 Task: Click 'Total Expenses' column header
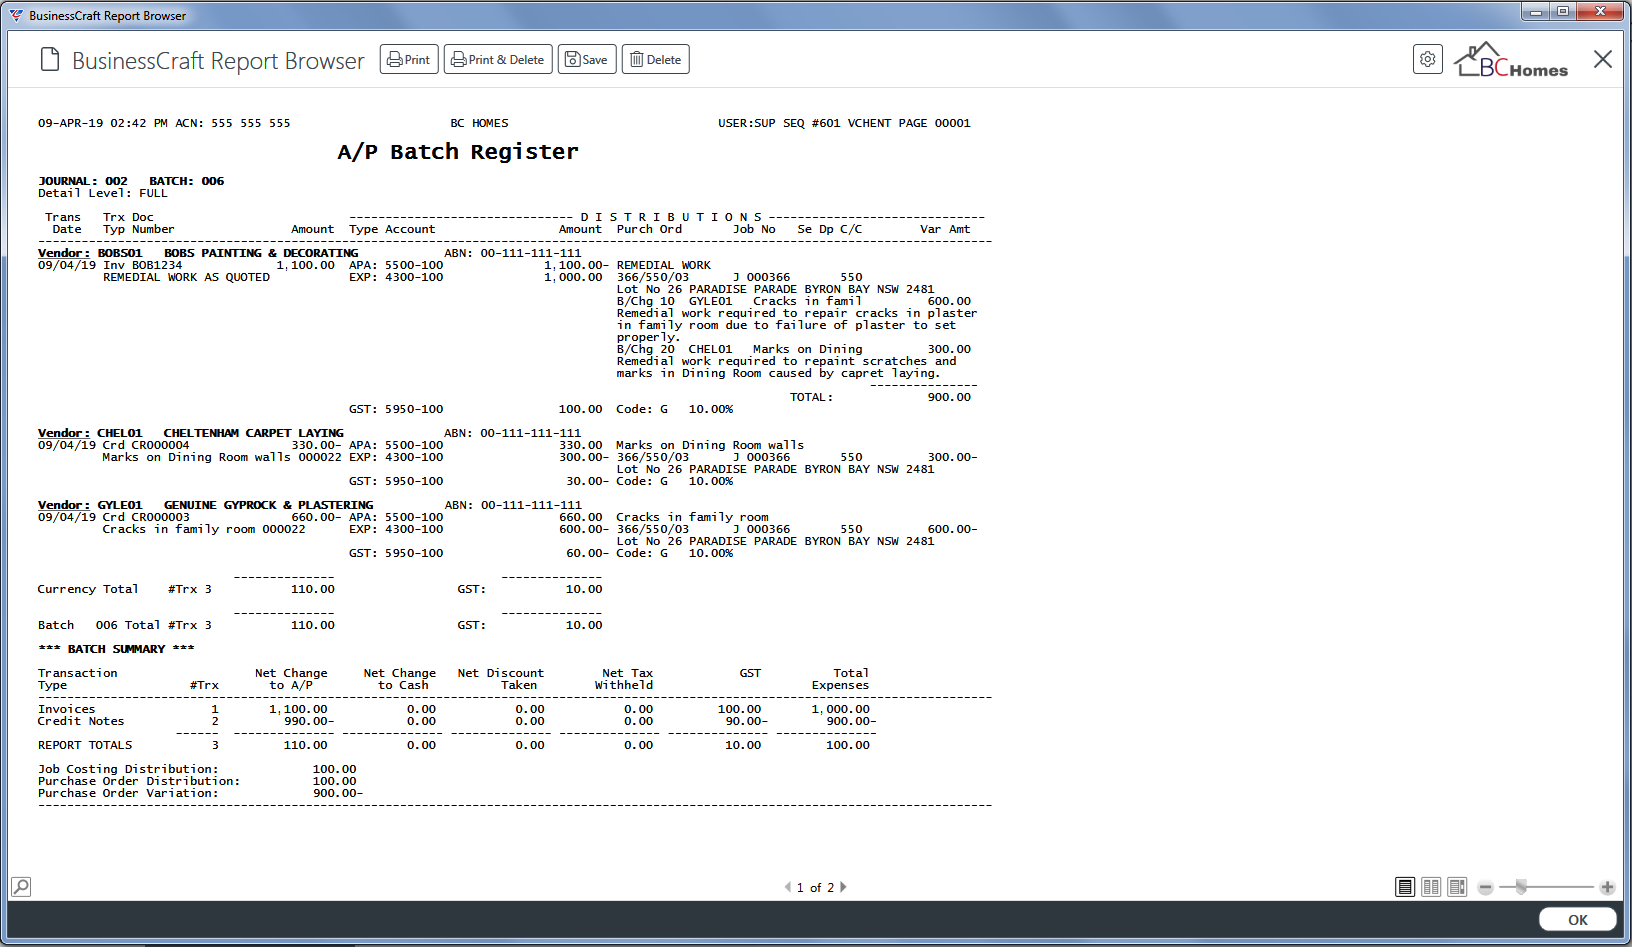840,679
